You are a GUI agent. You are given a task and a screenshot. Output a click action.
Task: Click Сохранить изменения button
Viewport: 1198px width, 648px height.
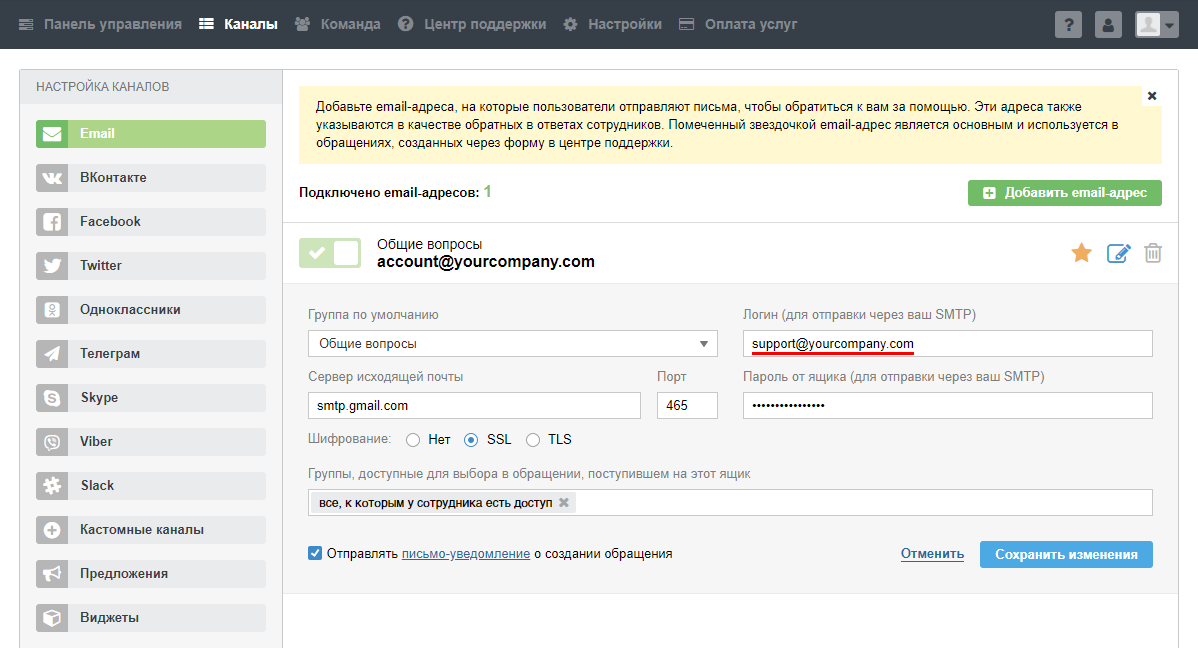click(x=1066, y=554)
